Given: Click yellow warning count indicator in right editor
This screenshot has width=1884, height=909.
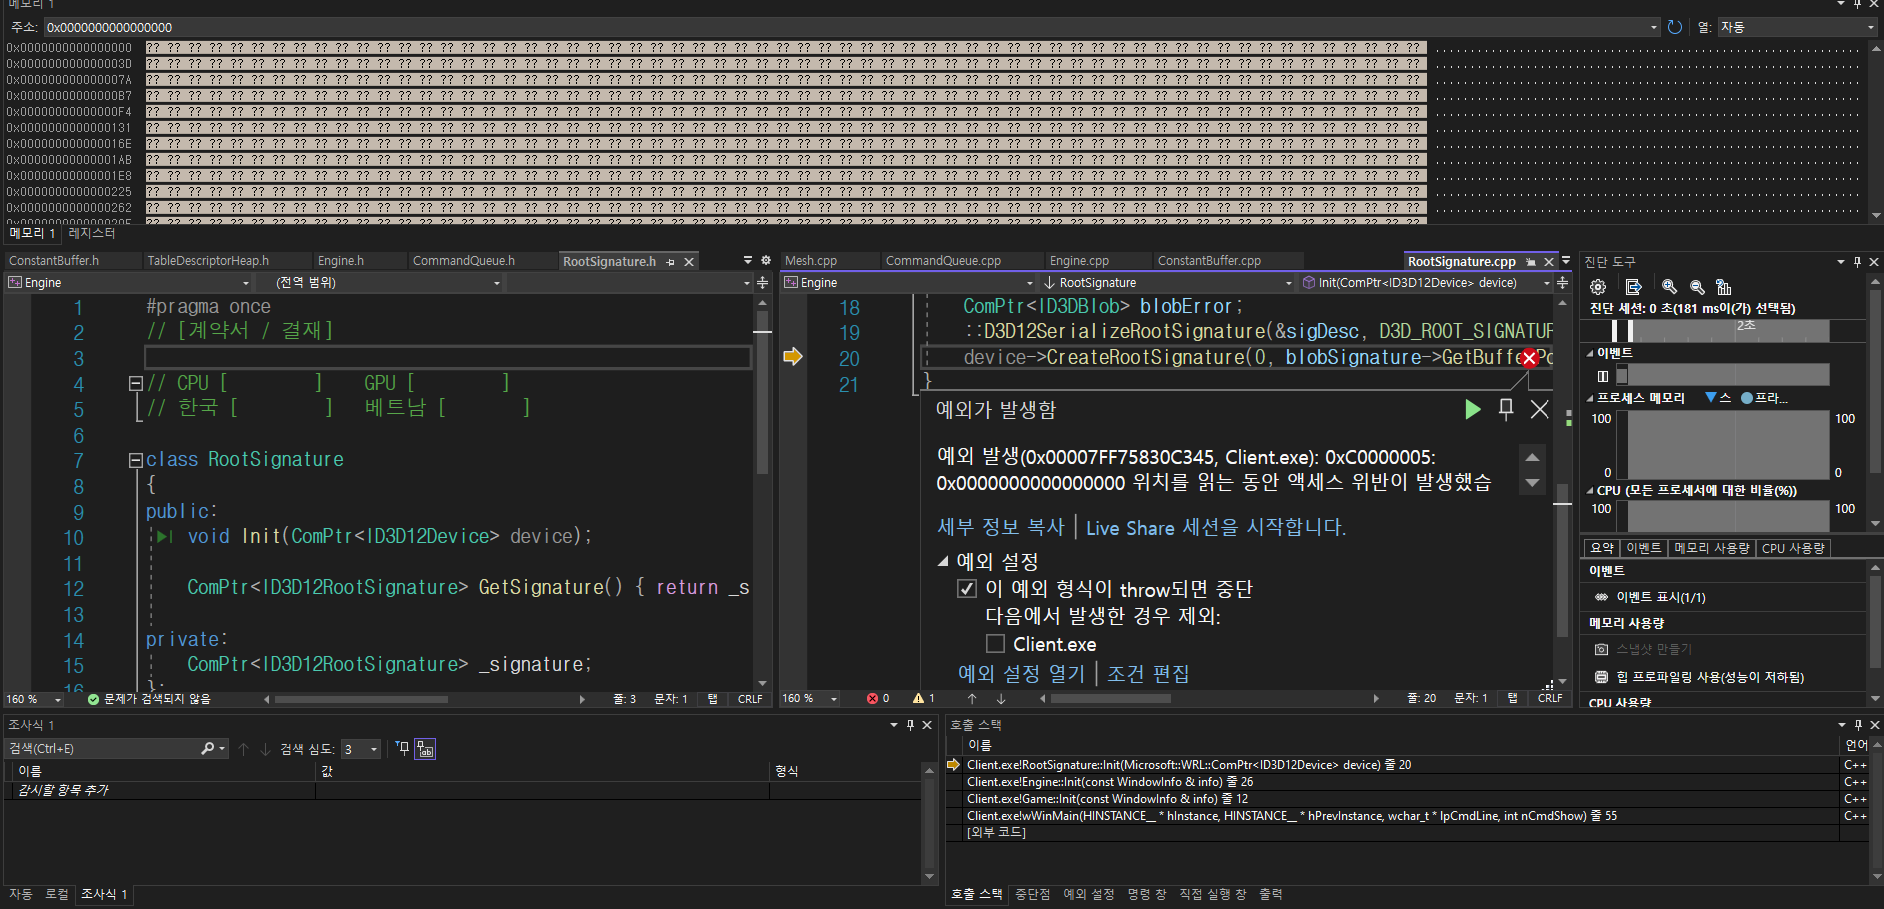Looking at the screenshot, I should [924, 698].
